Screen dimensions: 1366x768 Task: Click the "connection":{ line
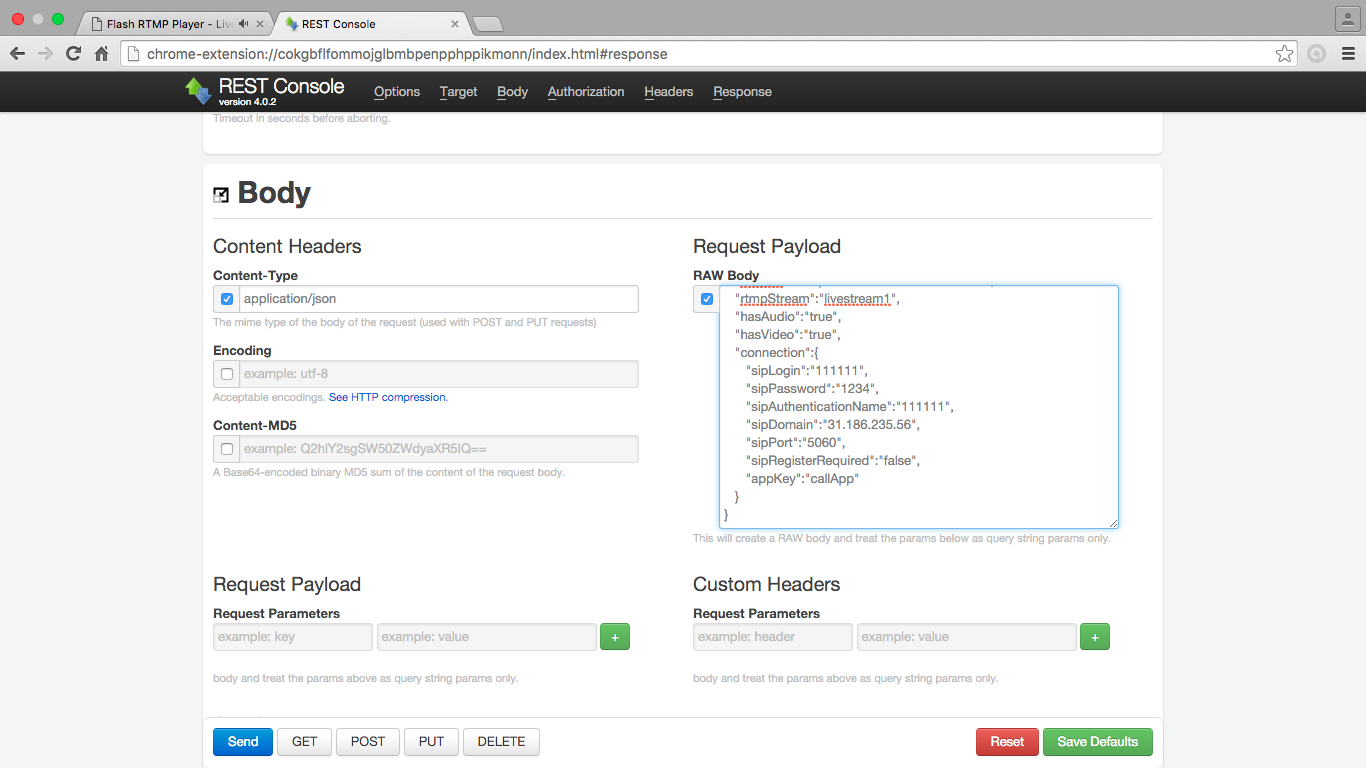tap(777, 353)
